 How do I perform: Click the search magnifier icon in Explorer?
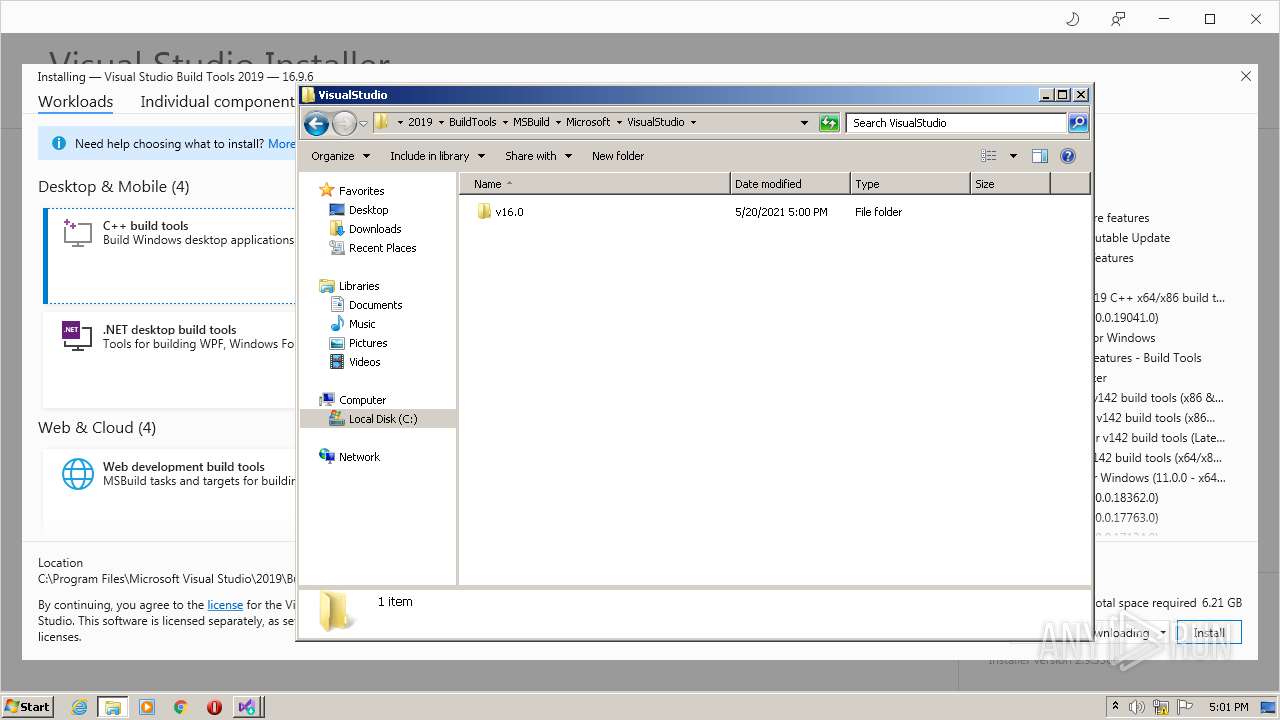(x=1077, y=123)
